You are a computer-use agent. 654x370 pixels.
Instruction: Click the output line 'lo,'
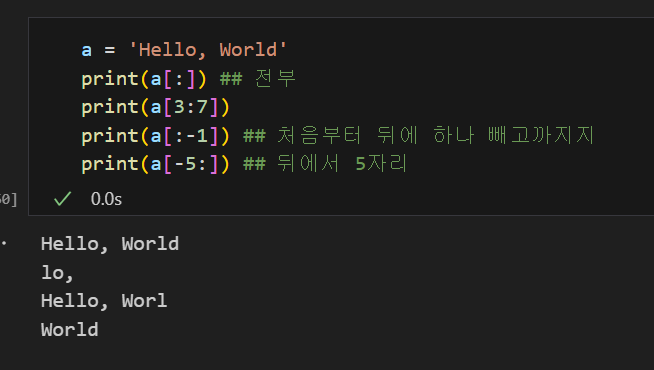tap(57, 273)
